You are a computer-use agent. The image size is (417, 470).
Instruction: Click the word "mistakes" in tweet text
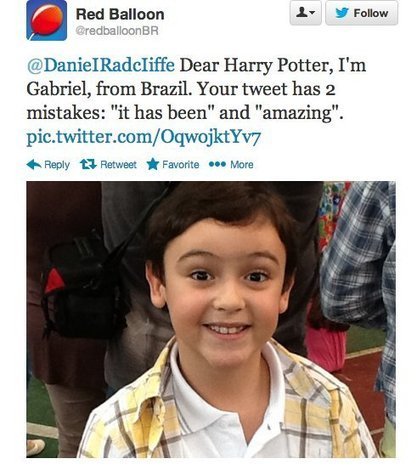[x=63, y=113]
